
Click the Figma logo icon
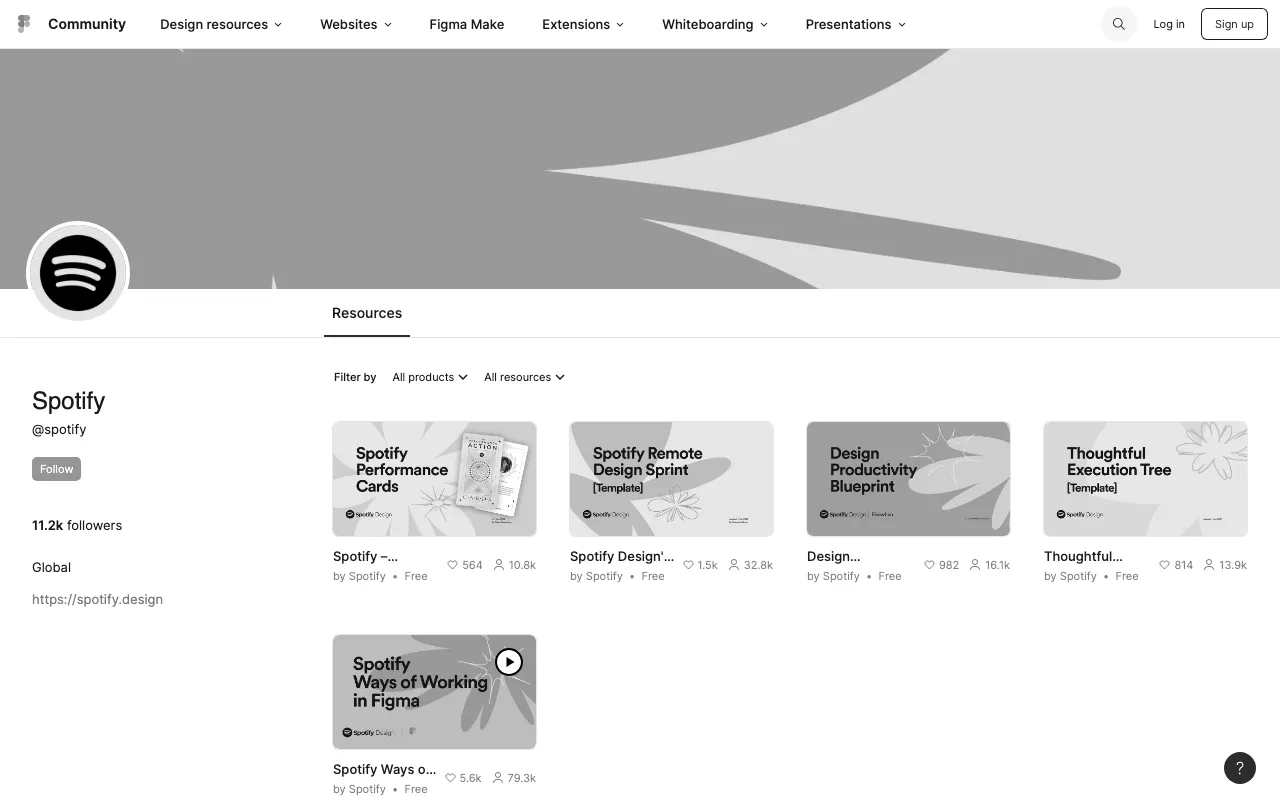pos(24,24)
